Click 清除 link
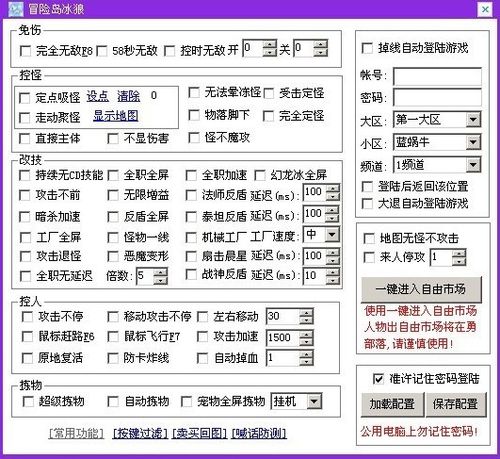The image size is (500, 459). click(x=129, y=96)
